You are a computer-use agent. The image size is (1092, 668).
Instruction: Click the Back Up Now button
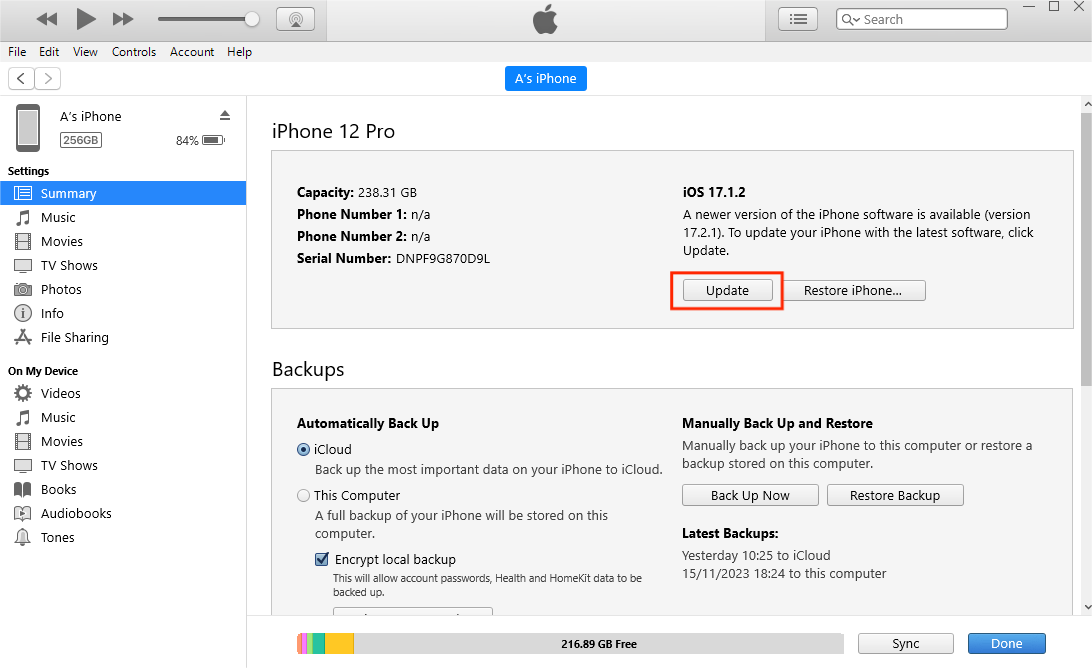pos(750,495)
